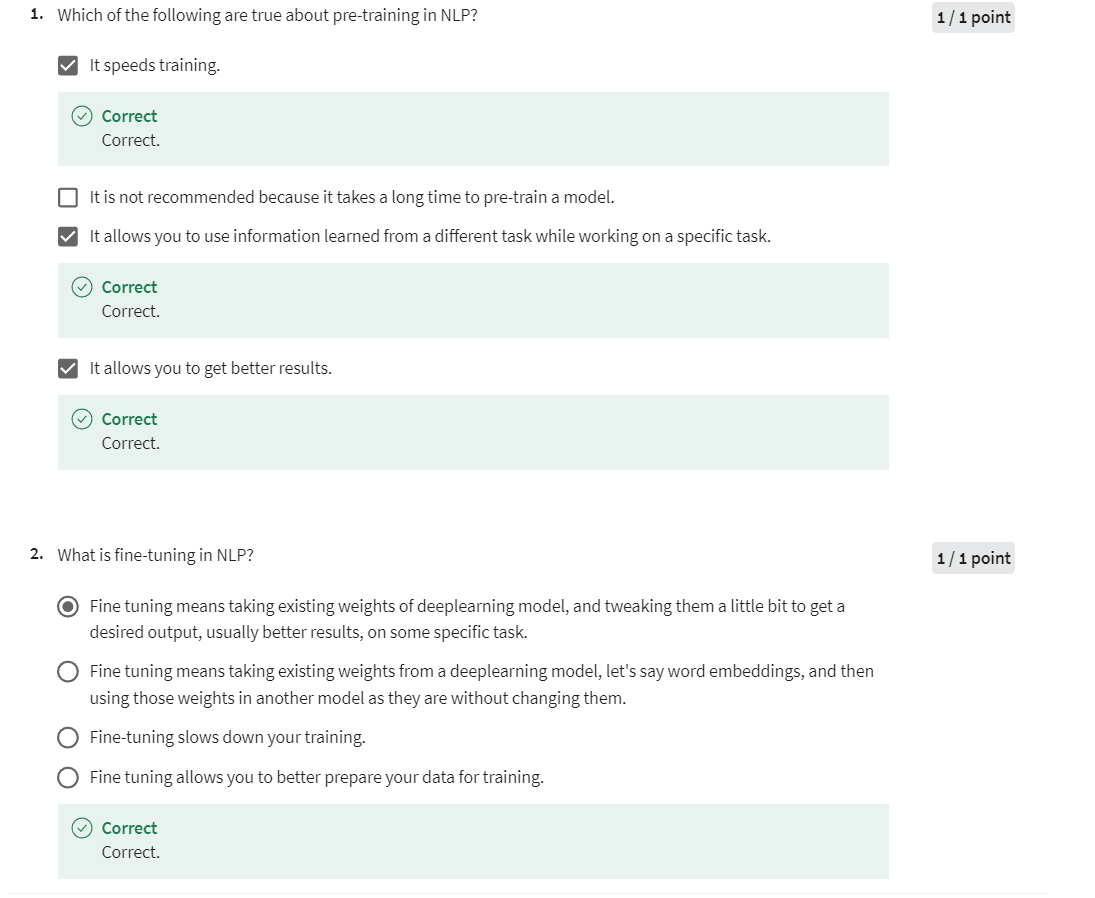Click green check icon in question 2 feedback
Image resolution: width=1095 pixels, height=898 pixels.
[x=82, y=828]
